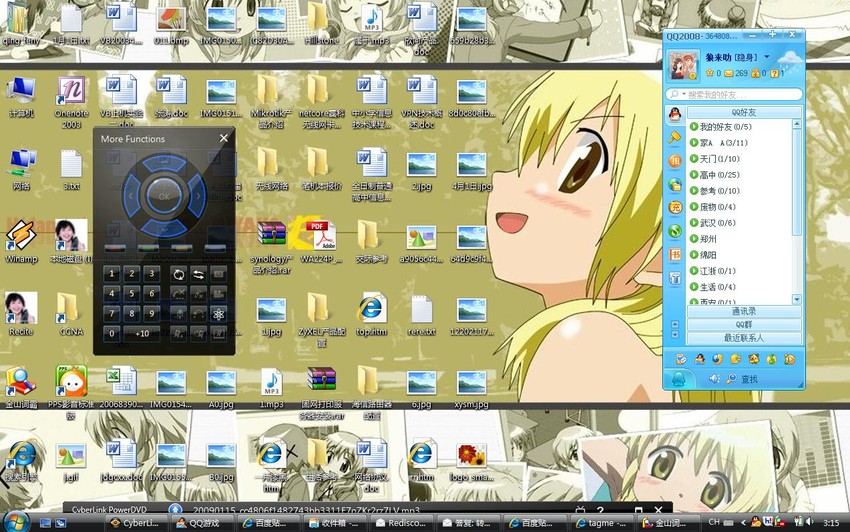
Task: Toggle the QQ sound speaker icon
Action: coord(714,379)
